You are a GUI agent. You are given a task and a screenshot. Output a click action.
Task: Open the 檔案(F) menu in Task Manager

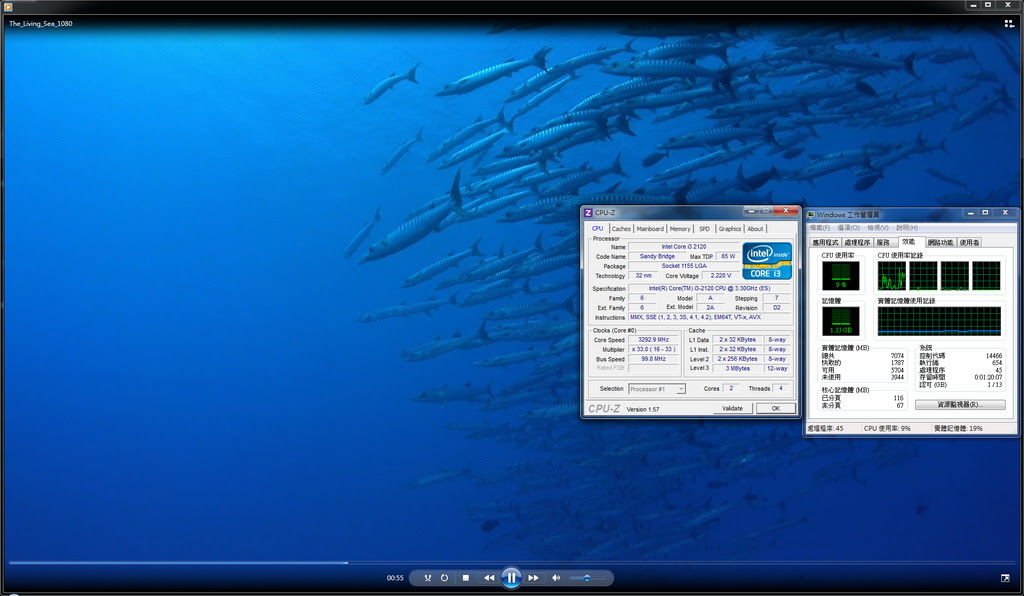click(820, 228)
